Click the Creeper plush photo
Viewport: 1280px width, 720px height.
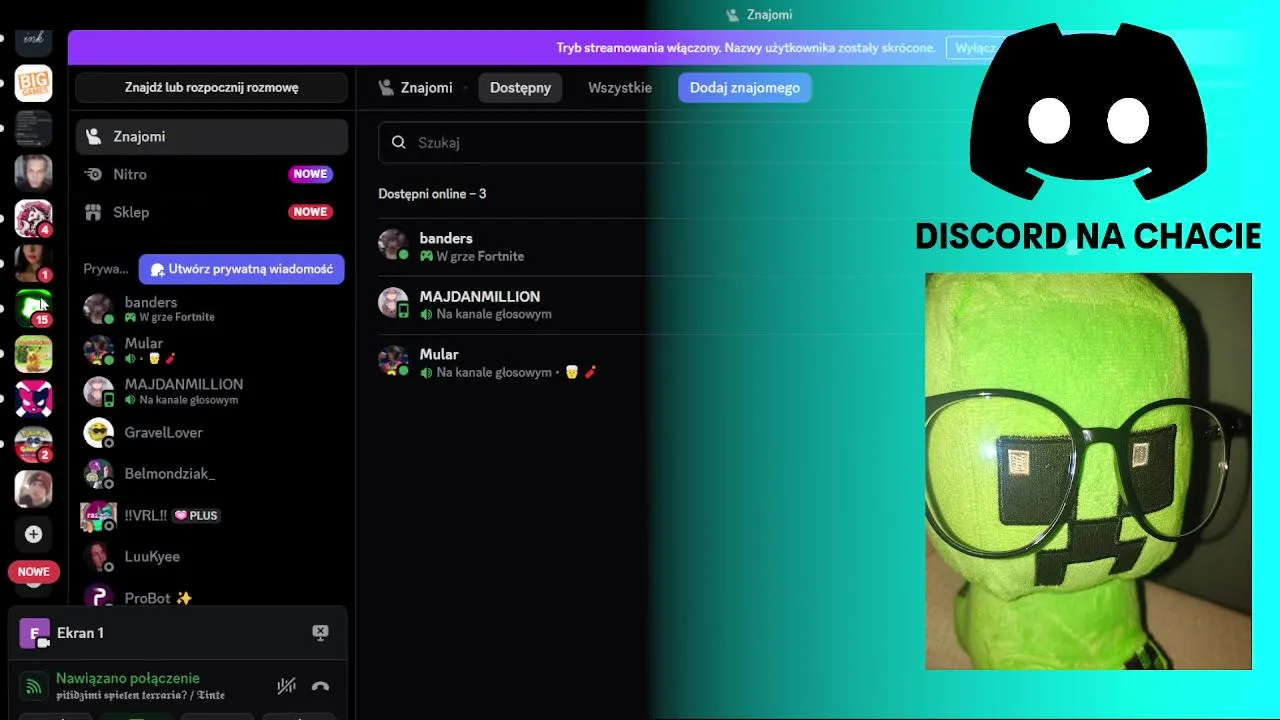[x=1088, y=471]
